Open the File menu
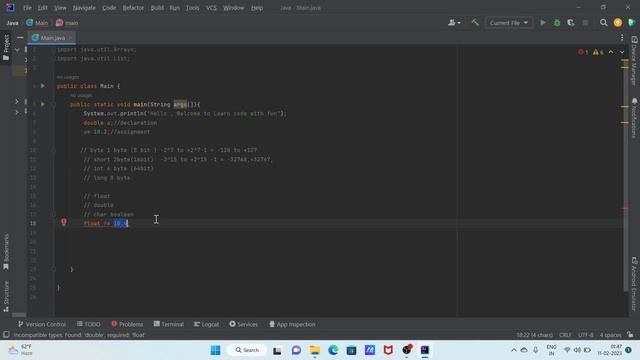Image resolution: width=640 pixels, height=360 pixels. [x=27, y=8]
